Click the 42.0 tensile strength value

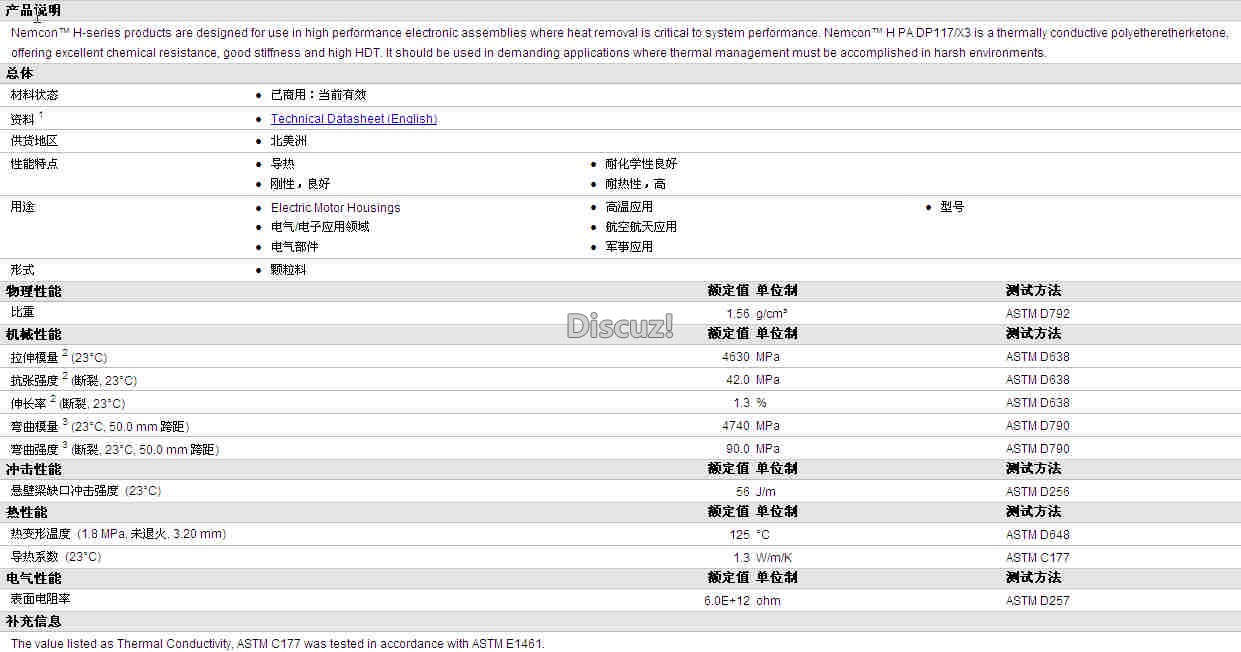click(x=738, y=380)
